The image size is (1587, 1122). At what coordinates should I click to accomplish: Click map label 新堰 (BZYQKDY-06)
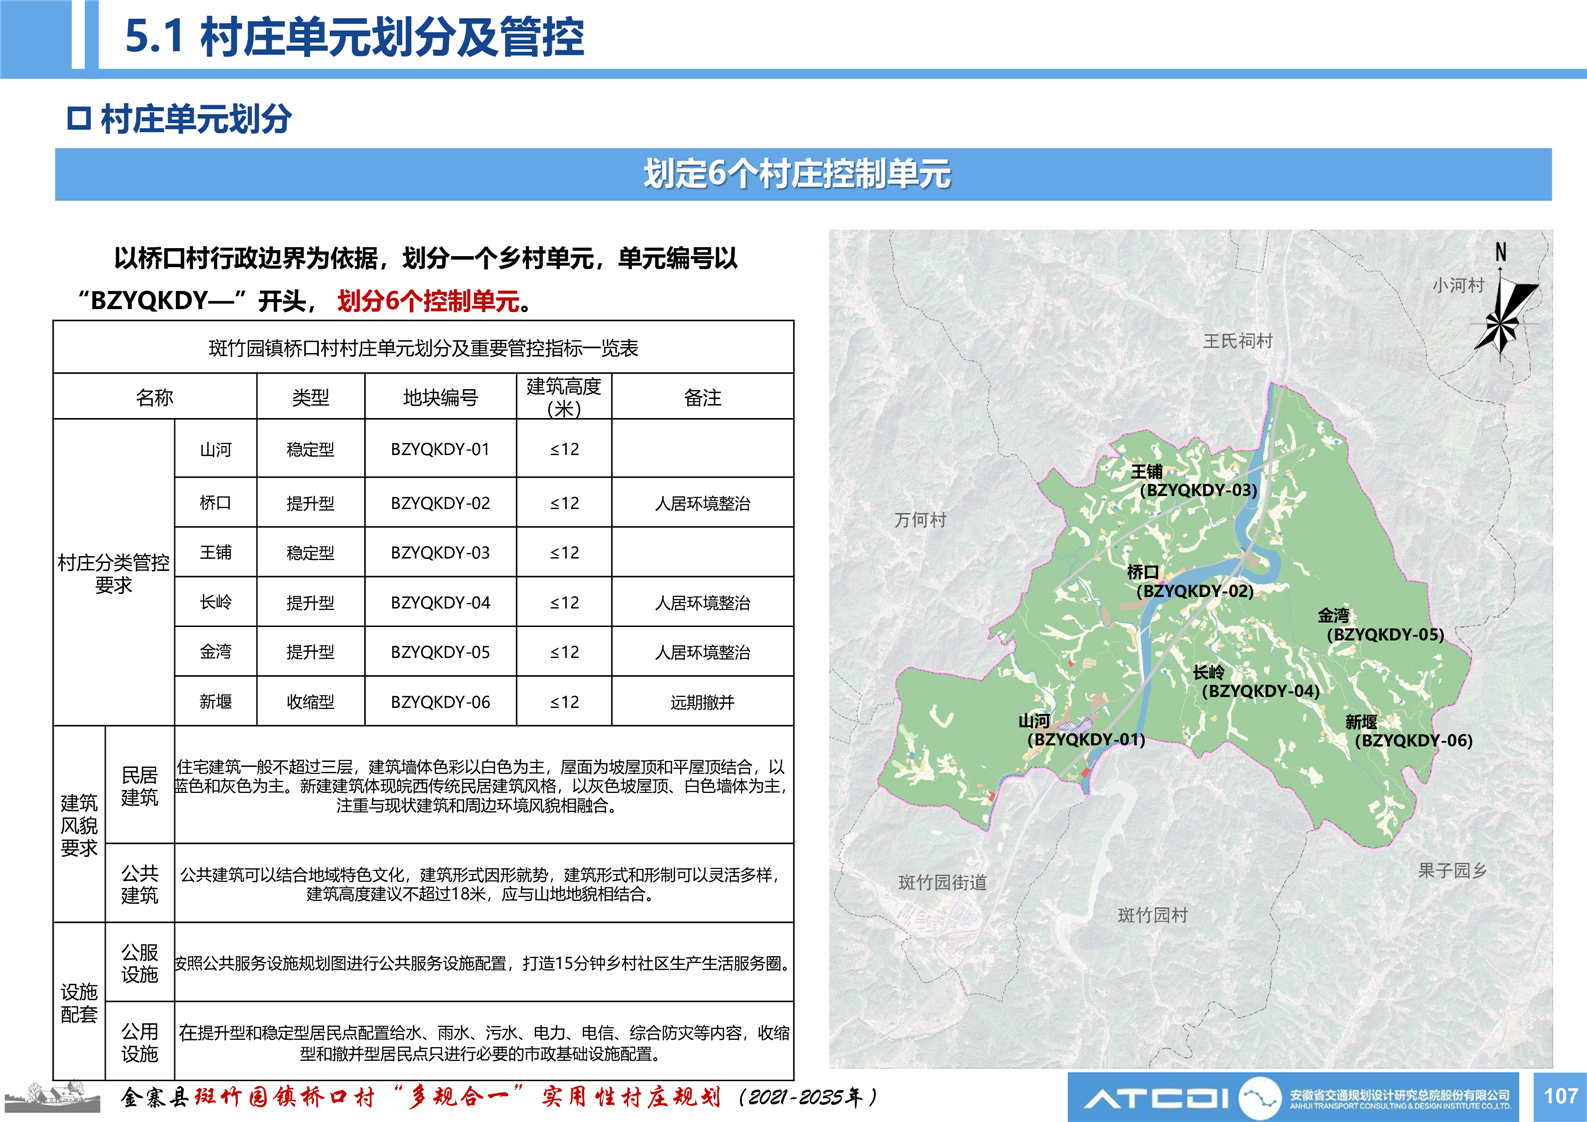1409,731
